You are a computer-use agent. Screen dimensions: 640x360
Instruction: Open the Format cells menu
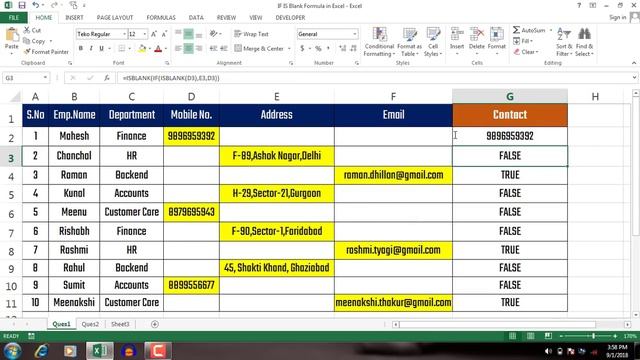click(497, 41)
